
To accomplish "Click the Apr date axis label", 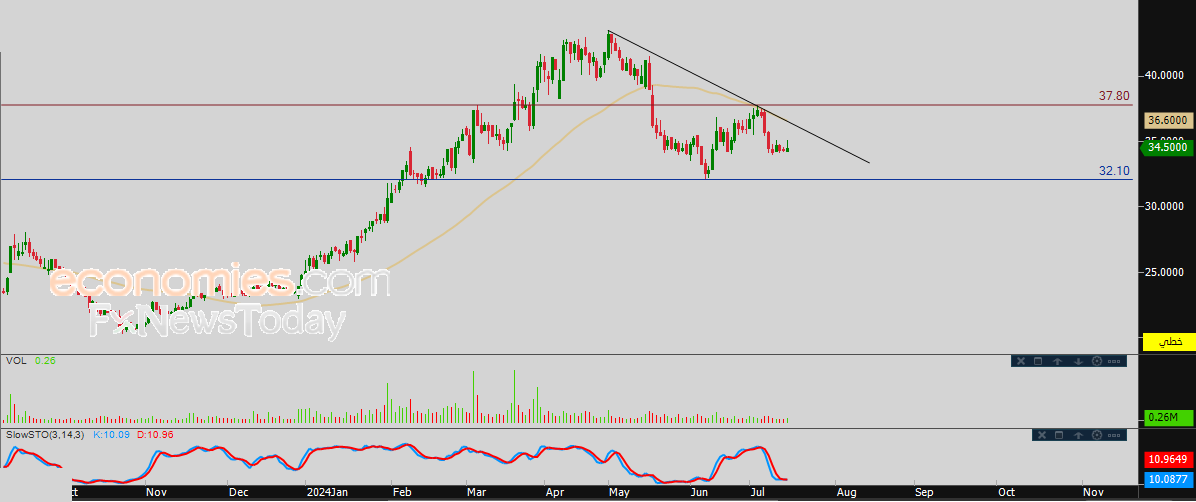I will (555, 494).
